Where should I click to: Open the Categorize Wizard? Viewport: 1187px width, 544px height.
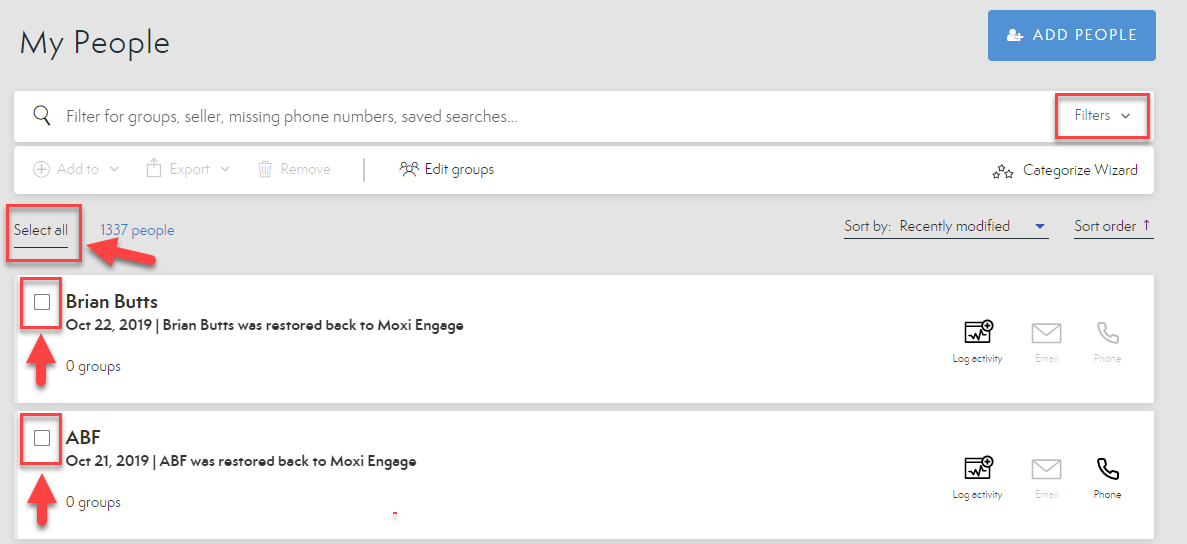[1065, 170]
